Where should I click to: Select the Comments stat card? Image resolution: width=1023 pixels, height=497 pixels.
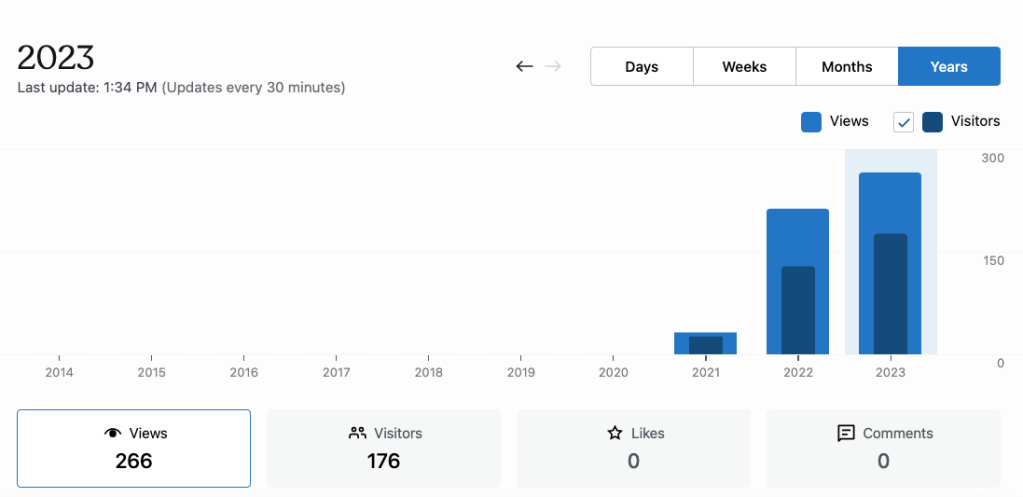(x=883, y=448)
